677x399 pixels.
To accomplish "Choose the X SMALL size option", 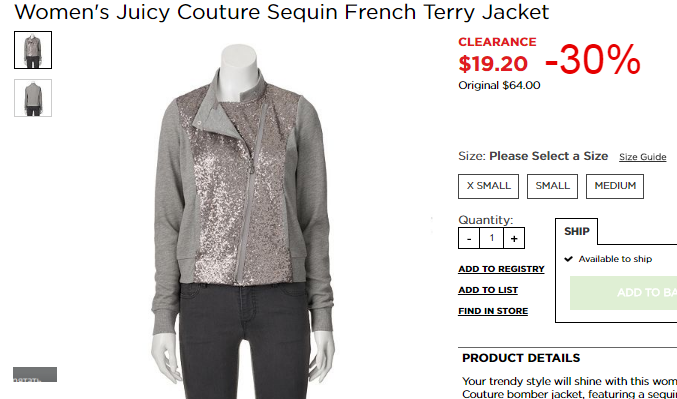I will coord(488,186).
